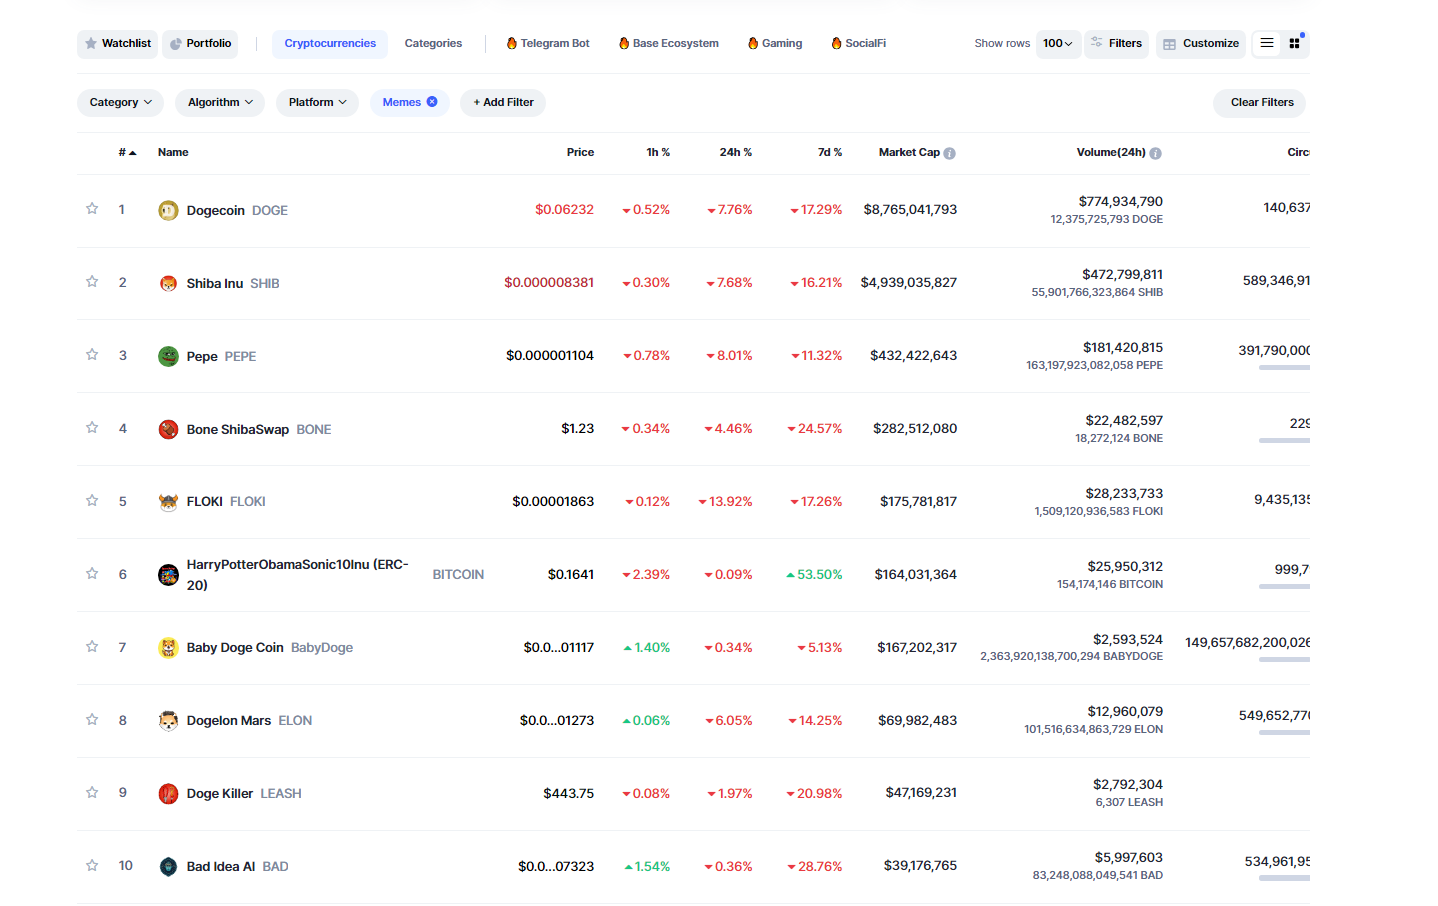Click the Pepe frog logo
Screen dimensions: 1438x906
coord(168,356)
